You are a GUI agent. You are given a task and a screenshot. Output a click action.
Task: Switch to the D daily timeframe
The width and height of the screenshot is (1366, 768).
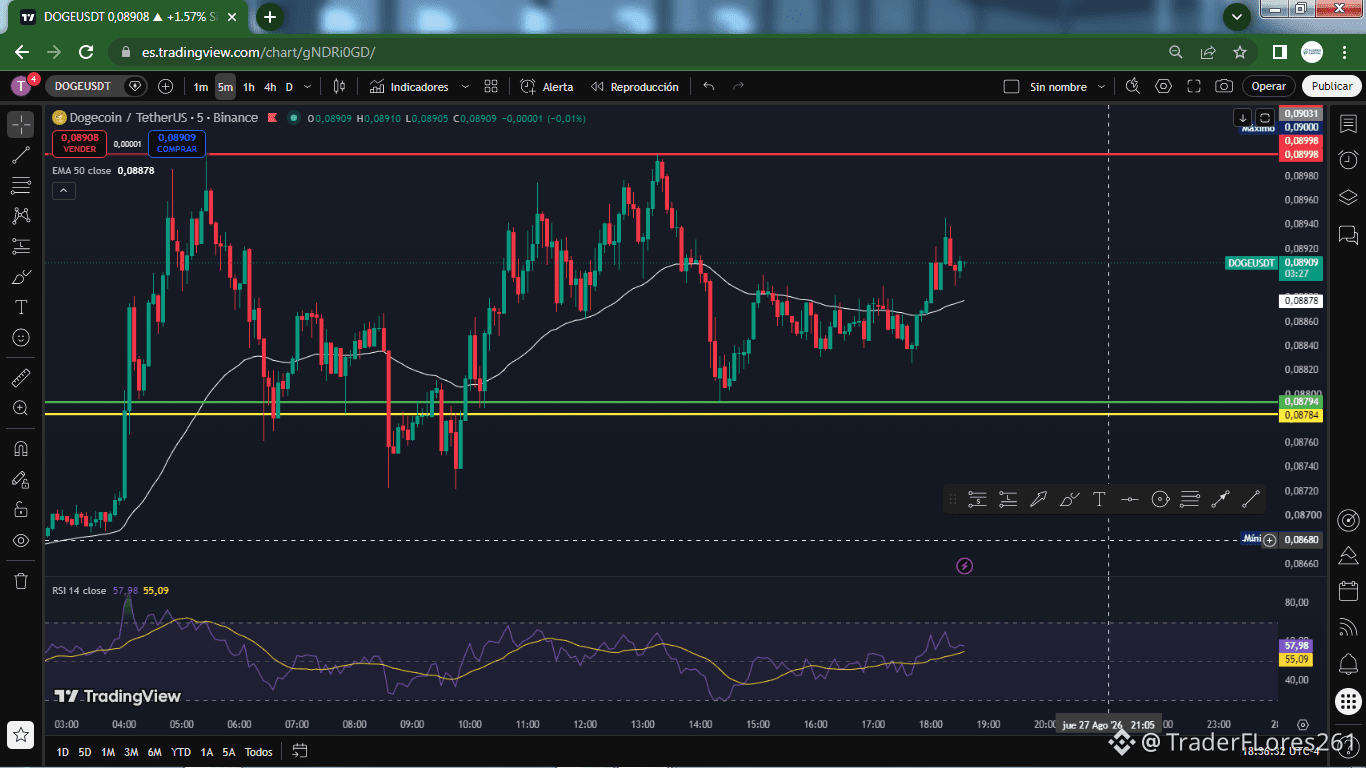click(x=289, y=87)
